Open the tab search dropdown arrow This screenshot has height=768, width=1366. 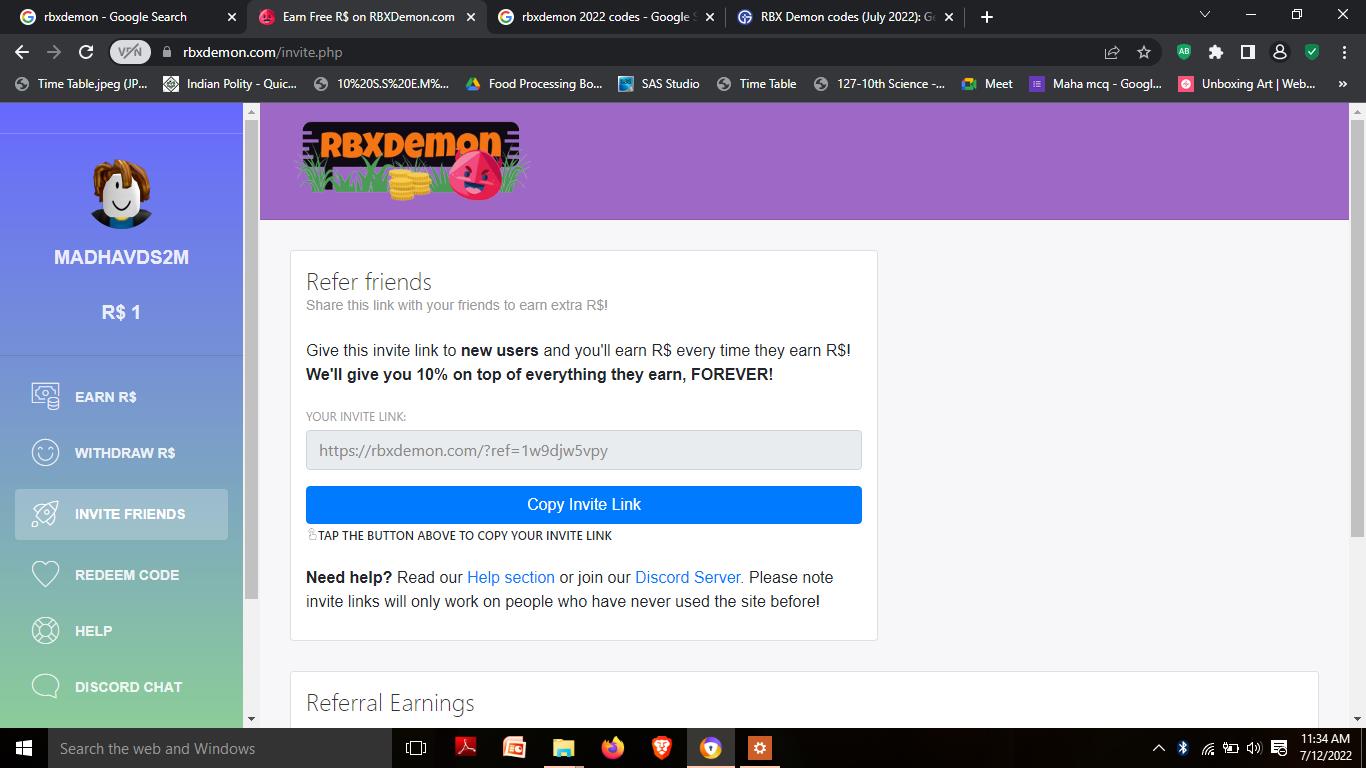1204,16
